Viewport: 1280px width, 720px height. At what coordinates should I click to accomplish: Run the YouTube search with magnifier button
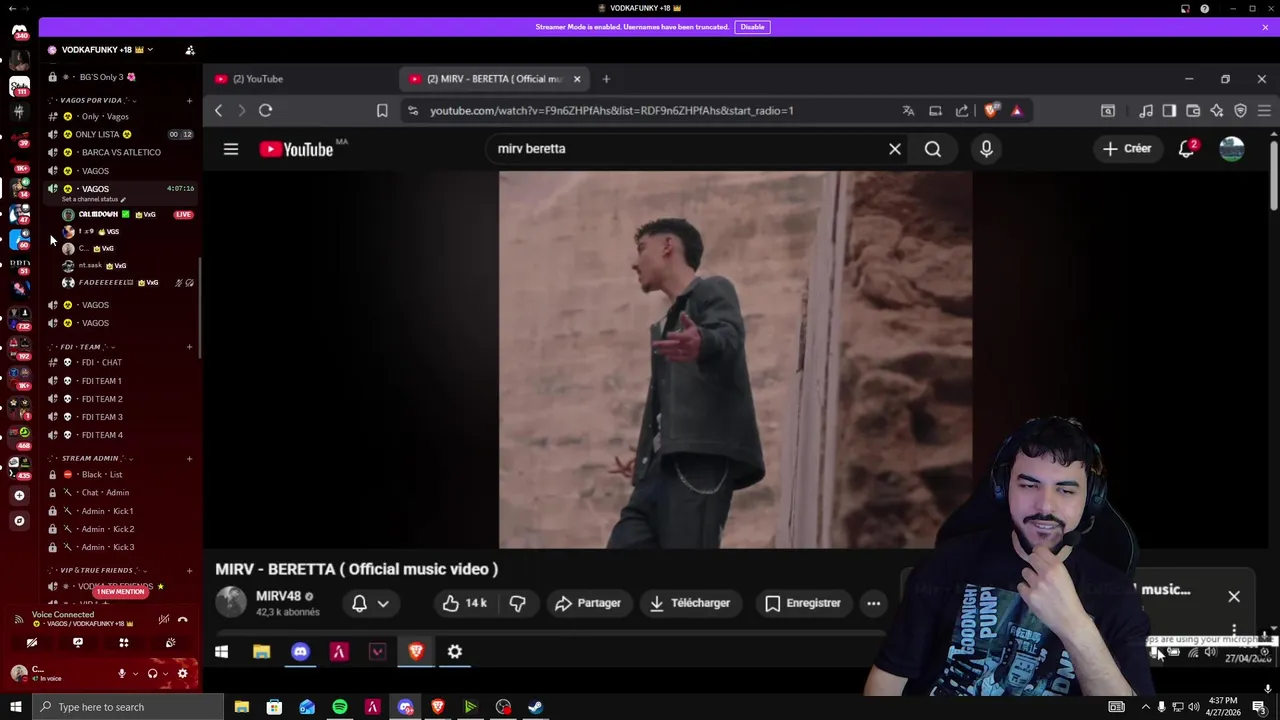click(x=933, y=149)
